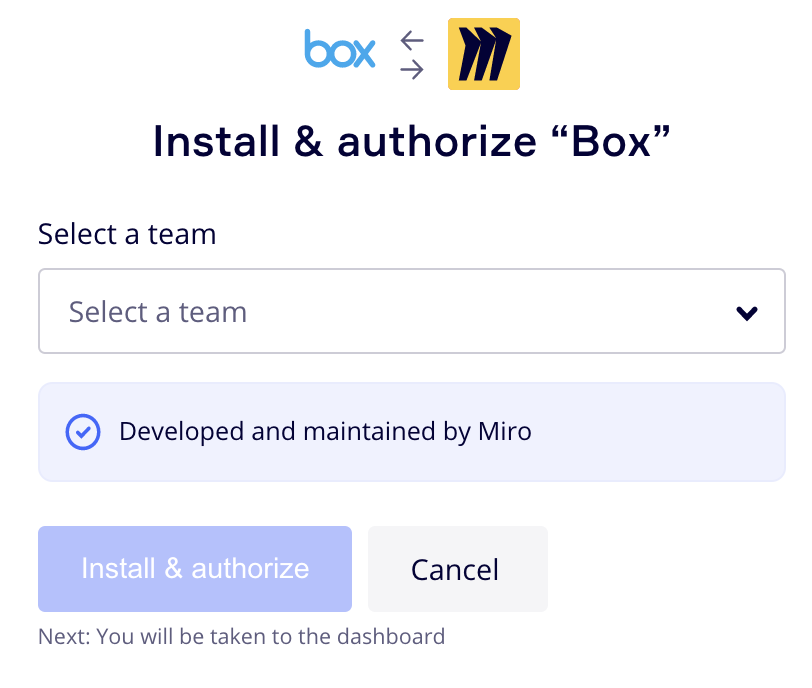Click the Developed and maintained by Miro text
Screen dimensions: 812x688
[x=325, y=432]
